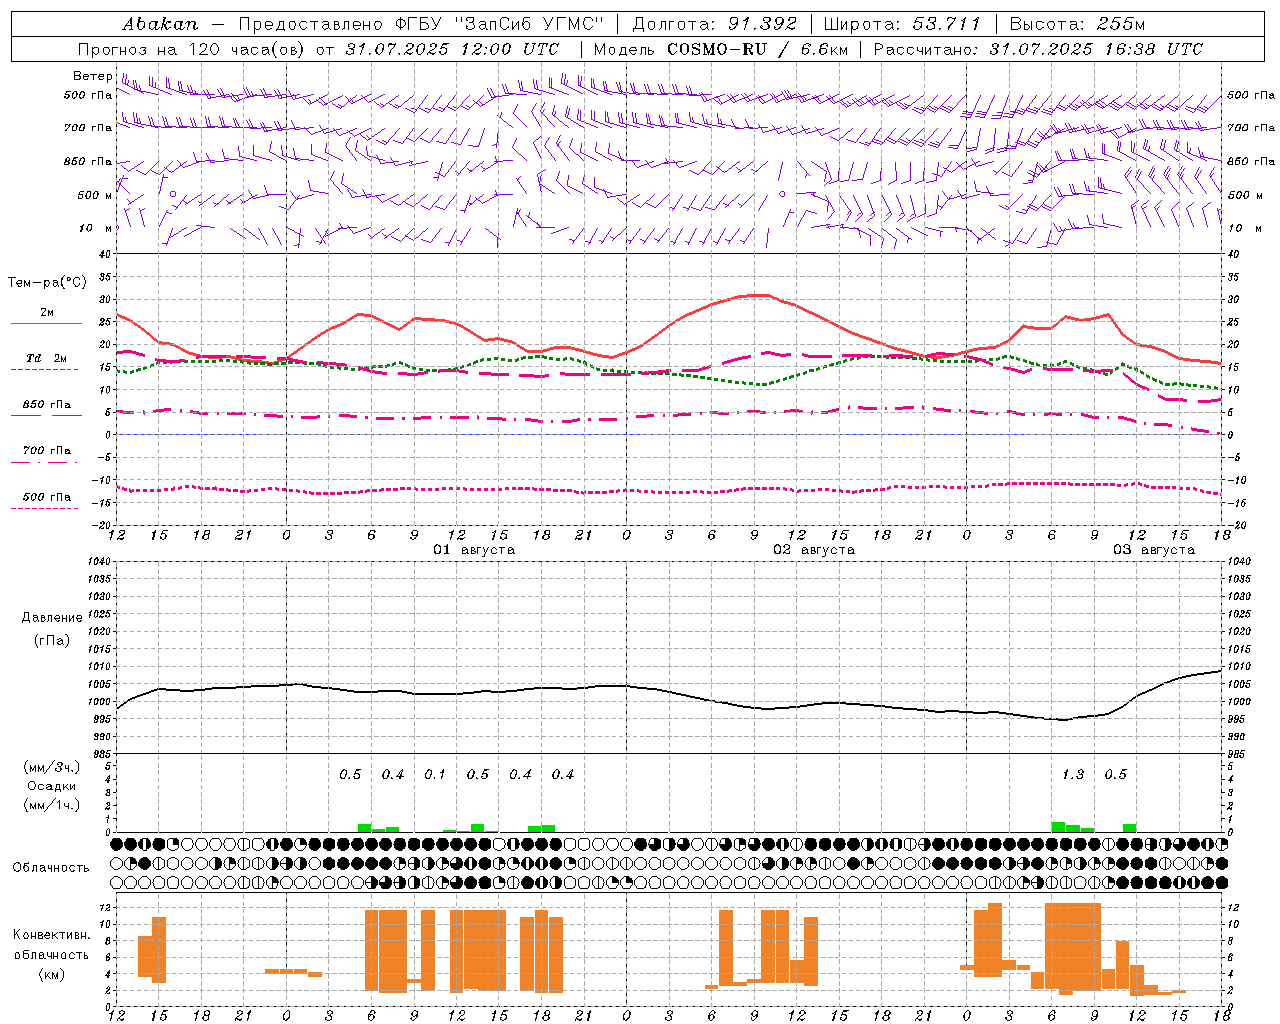Click the dashed "700 гПа" temperature legend entry
The width and height of the screenshot is (1280, 1024).
coord(46,451)
